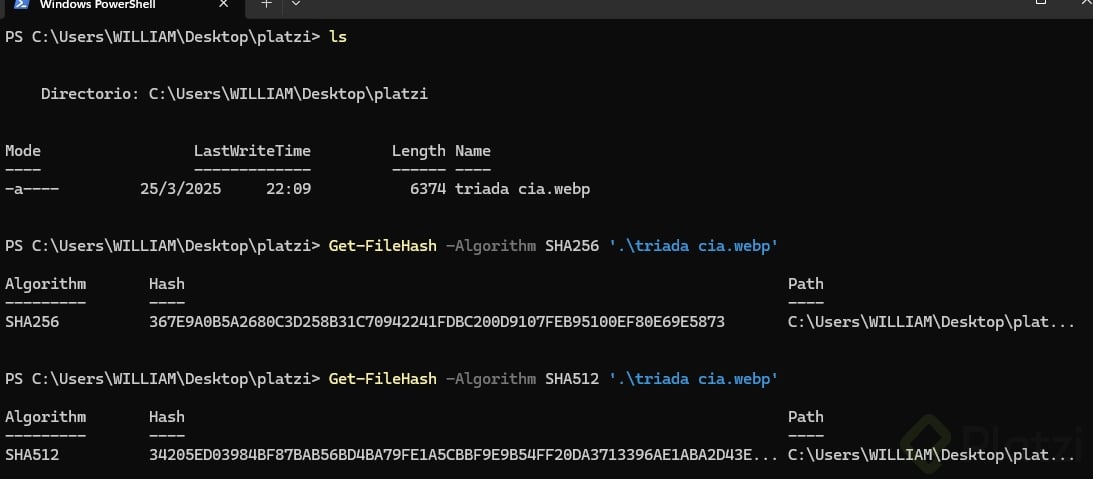Close the Windows PowerShell tab
Screen dimensions: 1093x479
(223, 5)
